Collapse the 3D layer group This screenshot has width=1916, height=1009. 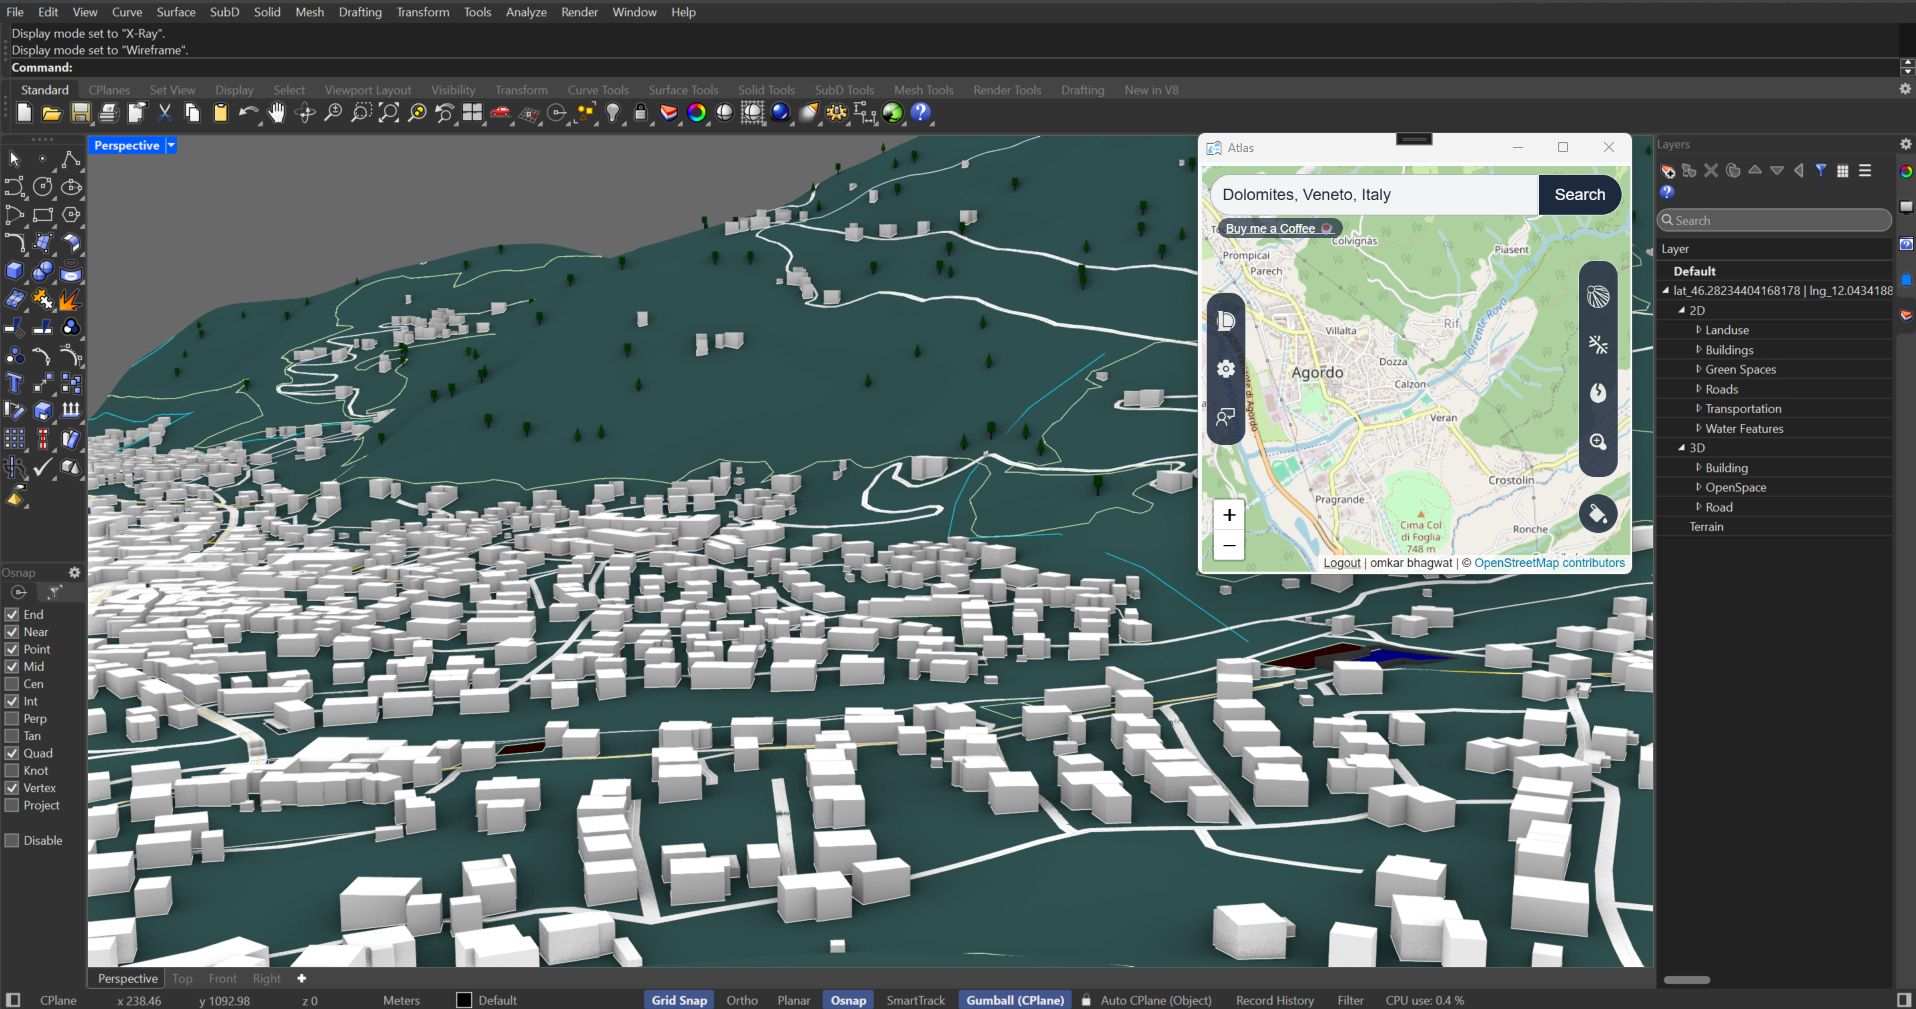1682,448
